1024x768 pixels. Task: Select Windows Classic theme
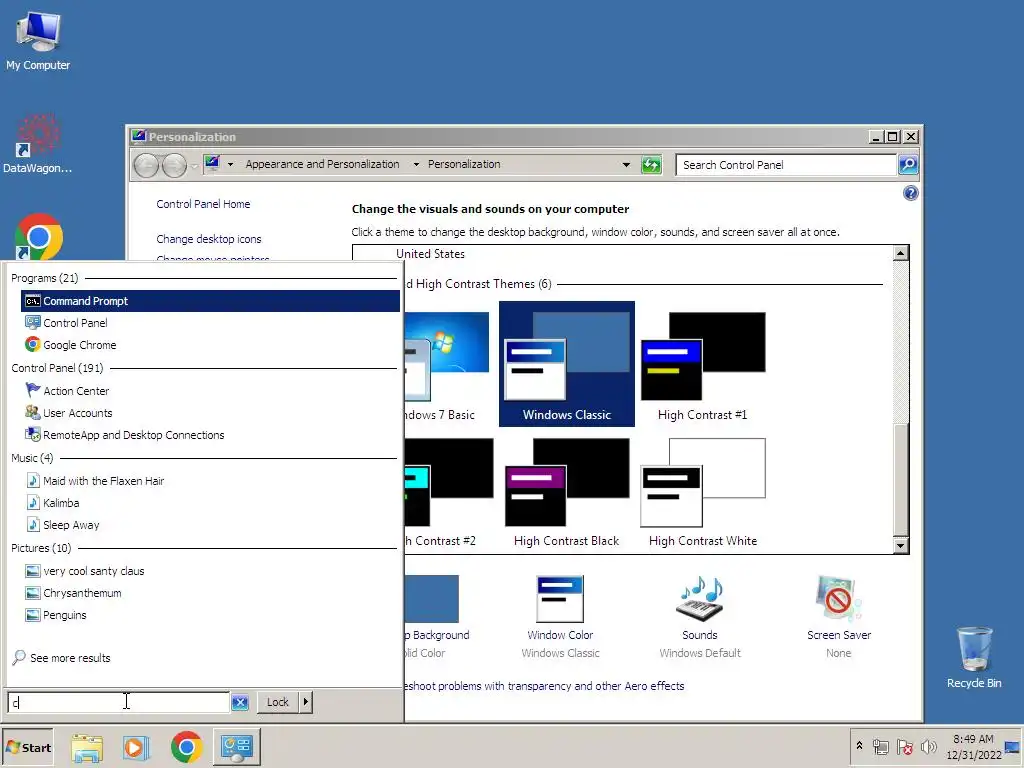coord(567,364)
